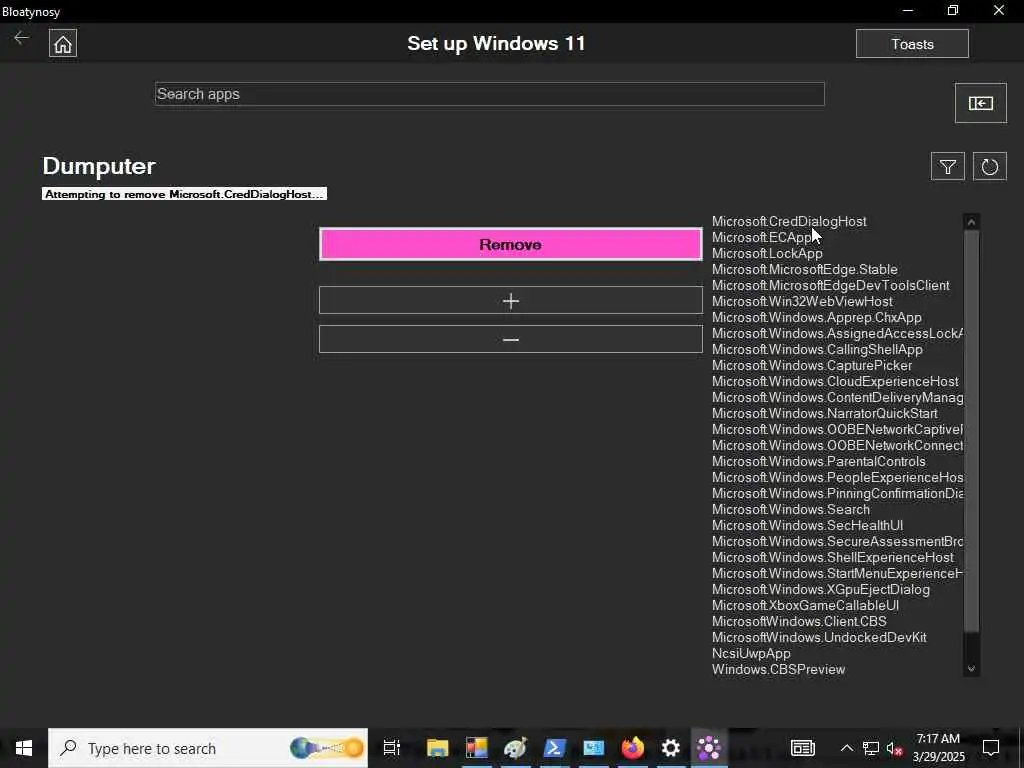The height and width of the screenshot is (768, 1024).
Task: Select Microsoft.Windows.PeopleExperienceHost entry
Action: tap(837, 477)
